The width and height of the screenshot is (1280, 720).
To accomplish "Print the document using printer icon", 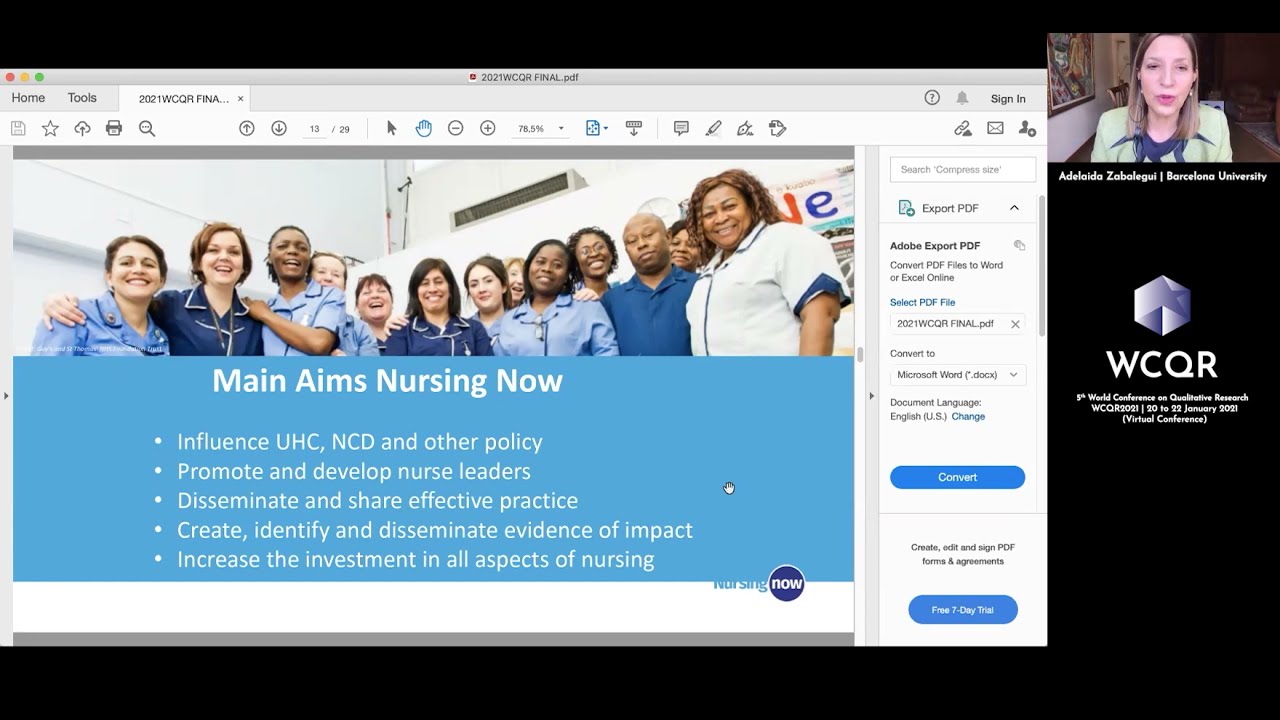I will (x=114, y=128).
